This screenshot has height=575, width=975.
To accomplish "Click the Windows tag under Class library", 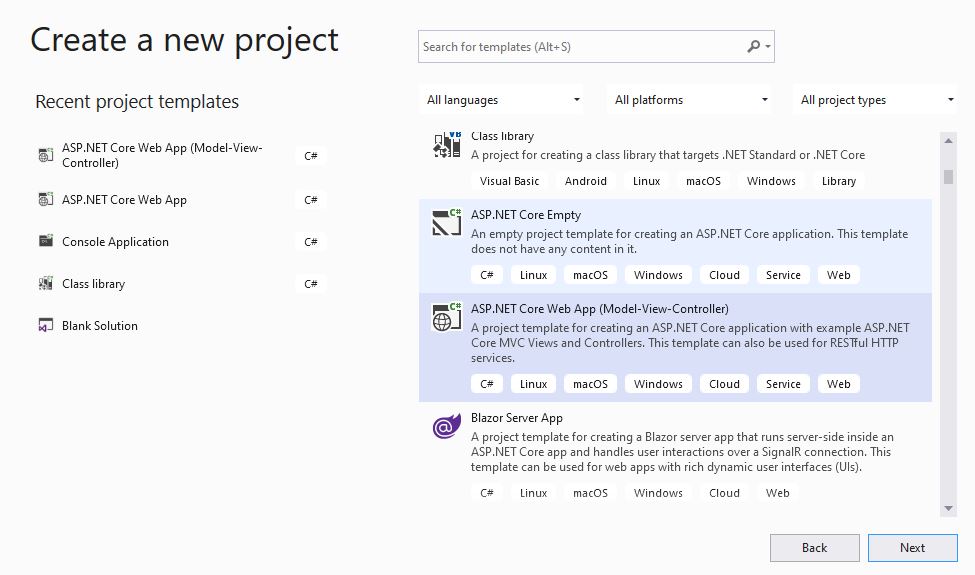I will coord(771,181).
